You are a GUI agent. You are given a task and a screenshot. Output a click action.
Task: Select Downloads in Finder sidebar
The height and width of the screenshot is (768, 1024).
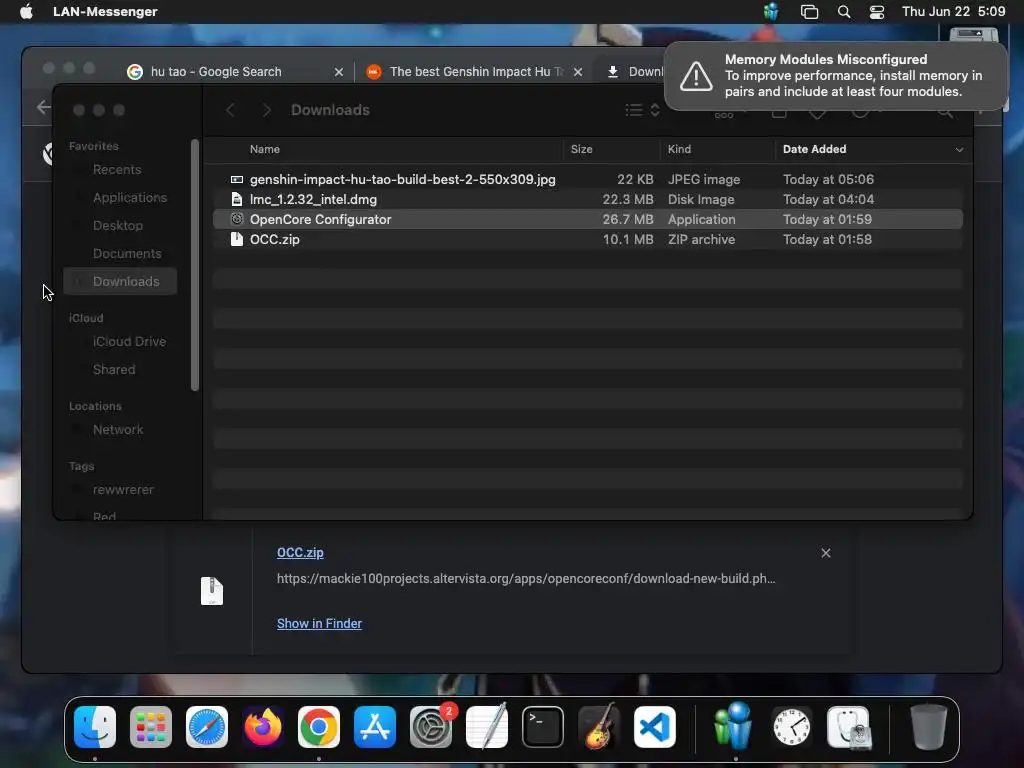coord(120,281)
